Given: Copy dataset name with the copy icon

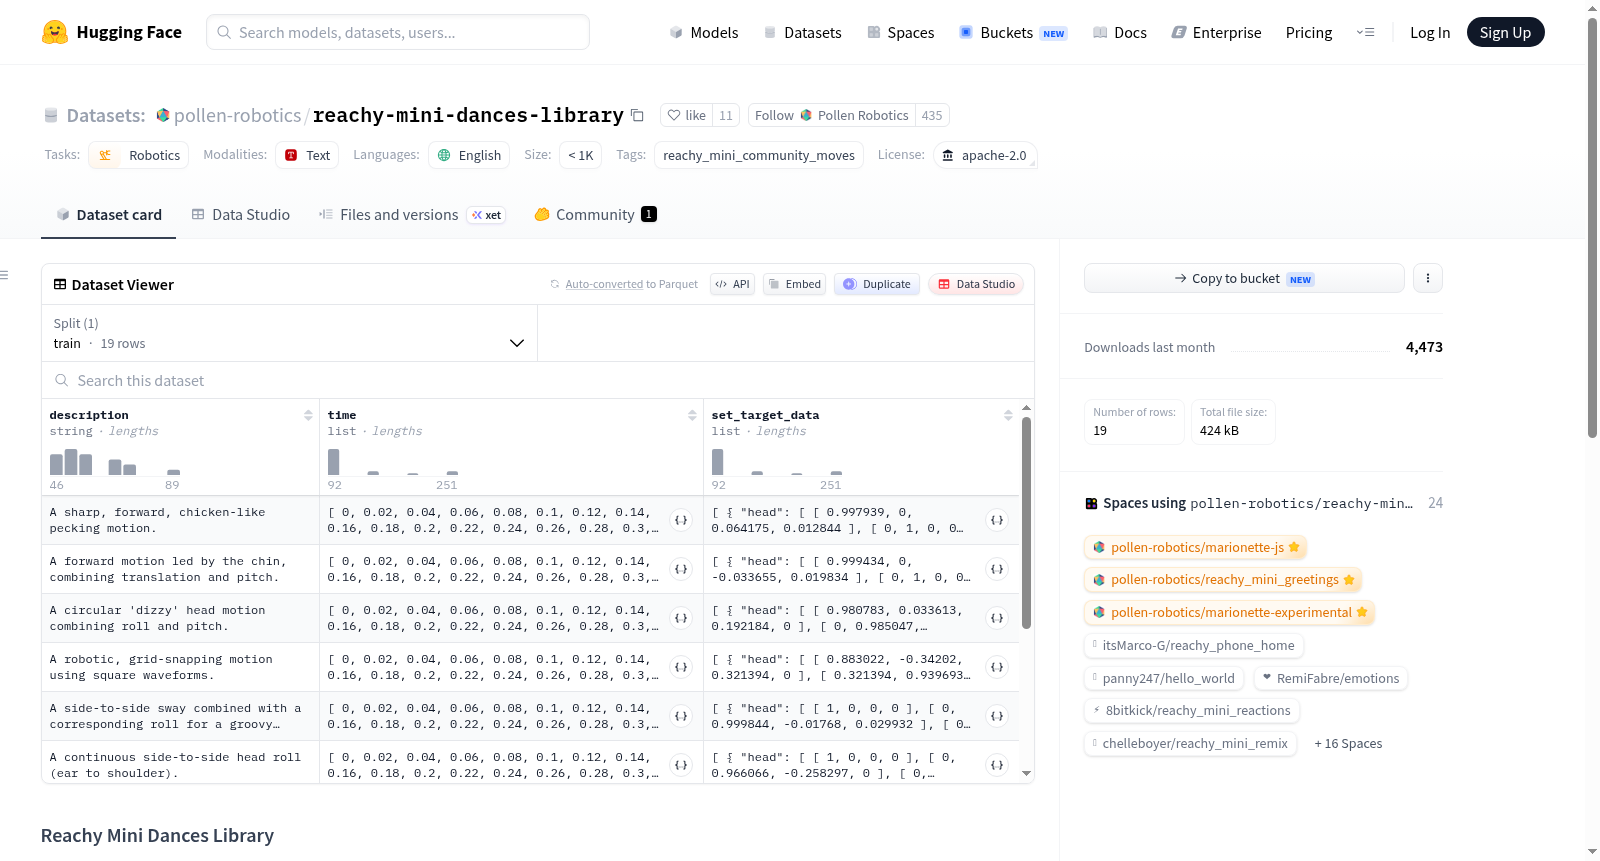Looking at the screenshot, I should point(637,115).
